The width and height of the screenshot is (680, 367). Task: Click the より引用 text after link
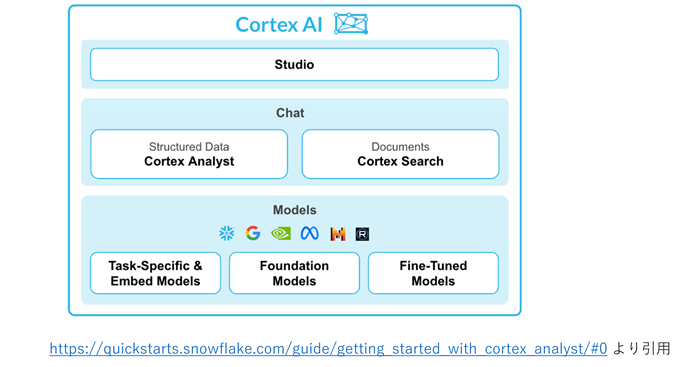click(x=642, y=348)
